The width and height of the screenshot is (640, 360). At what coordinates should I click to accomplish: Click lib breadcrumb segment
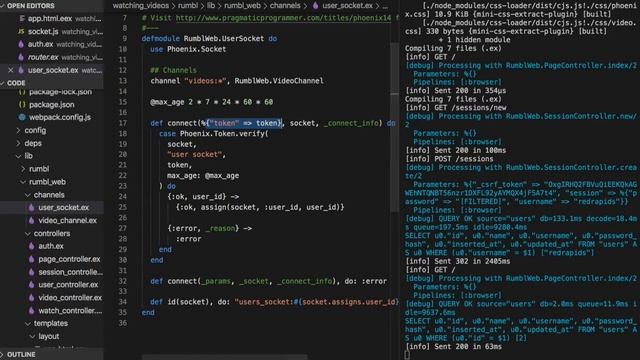click(211, 6)
